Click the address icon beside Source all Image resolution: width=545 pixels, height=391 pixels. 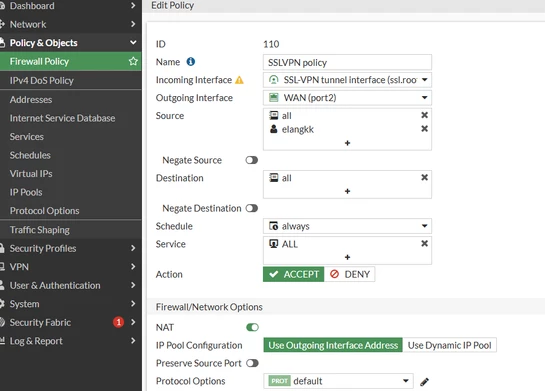tap(274, 115)
